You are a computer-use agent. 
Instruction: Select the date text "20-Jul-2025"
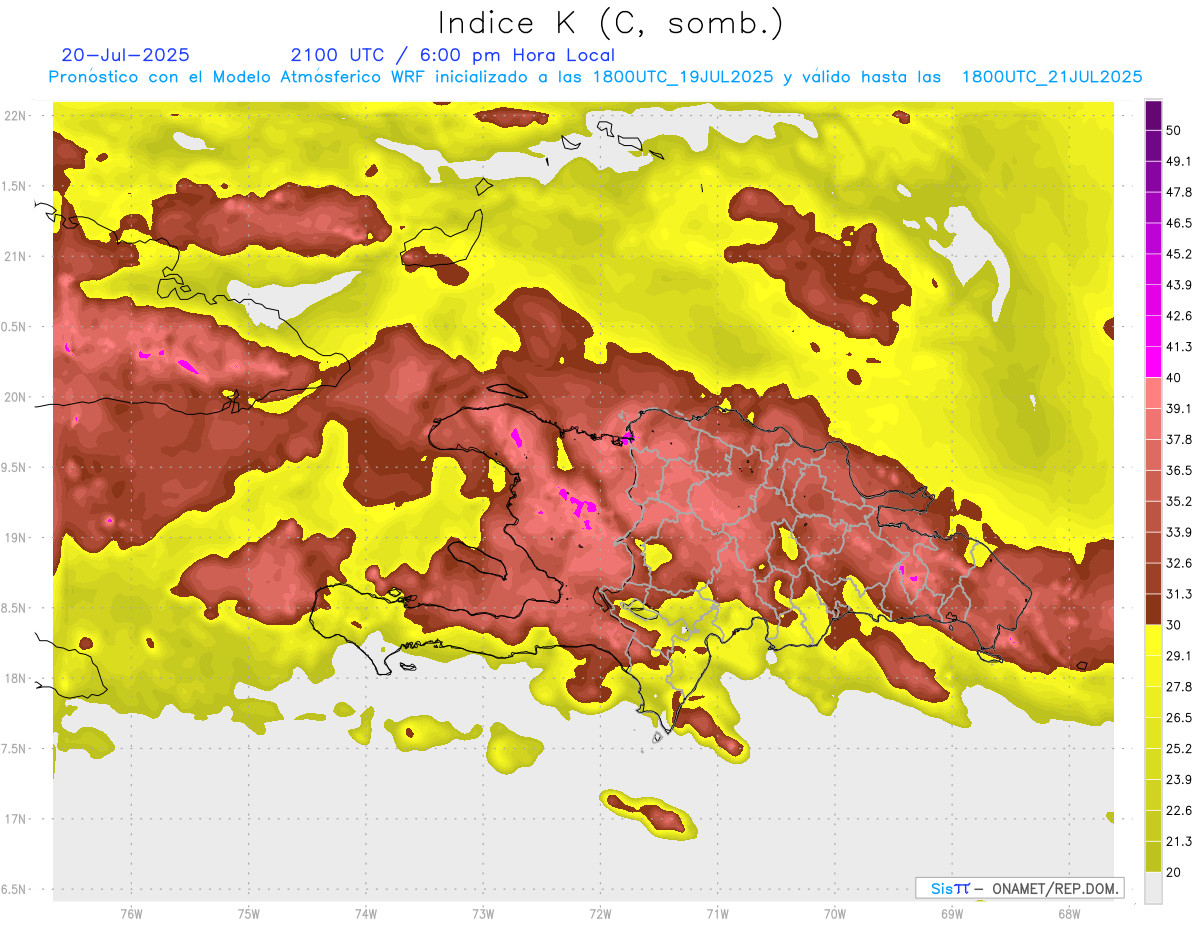(126, 55)
